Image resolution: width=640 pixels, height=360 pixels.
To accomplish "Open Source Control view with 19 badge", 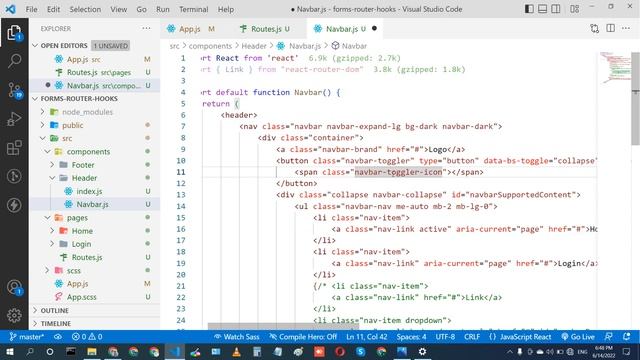I will pos(14,90).
